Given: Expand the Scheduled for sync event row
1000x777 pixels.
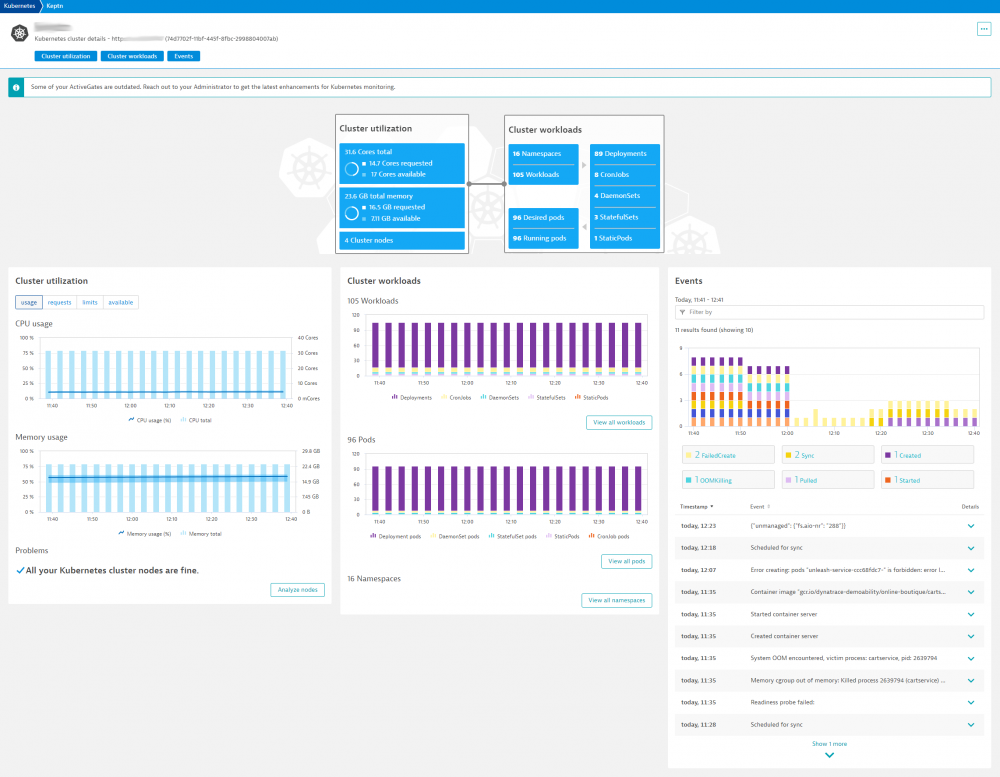Looking at the screenshot, I should coord(969,548).
